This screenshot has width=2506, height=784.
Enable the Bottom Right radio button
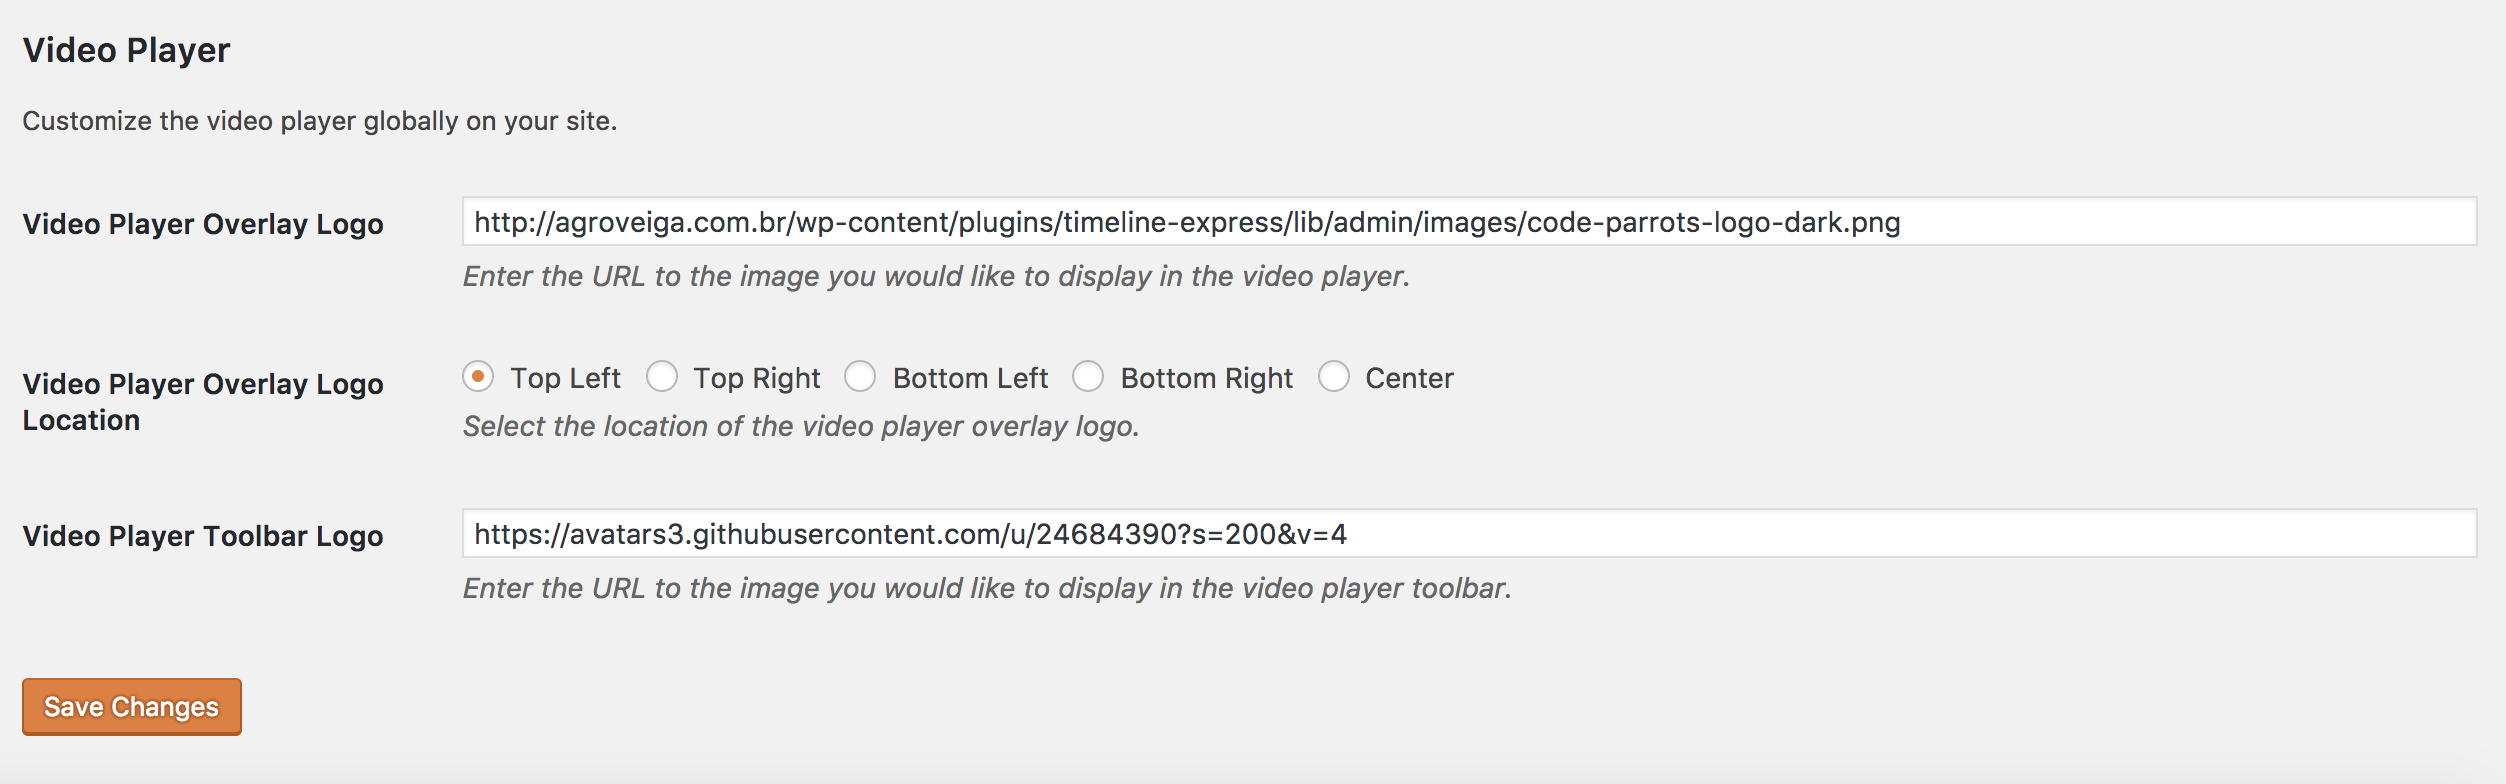[1088, 377]
